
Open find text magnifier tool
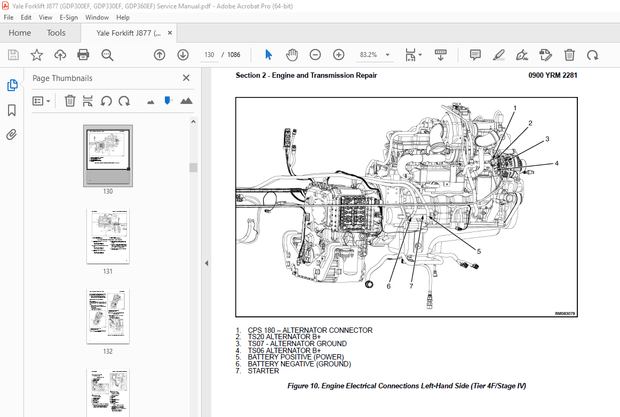point(107,55)
